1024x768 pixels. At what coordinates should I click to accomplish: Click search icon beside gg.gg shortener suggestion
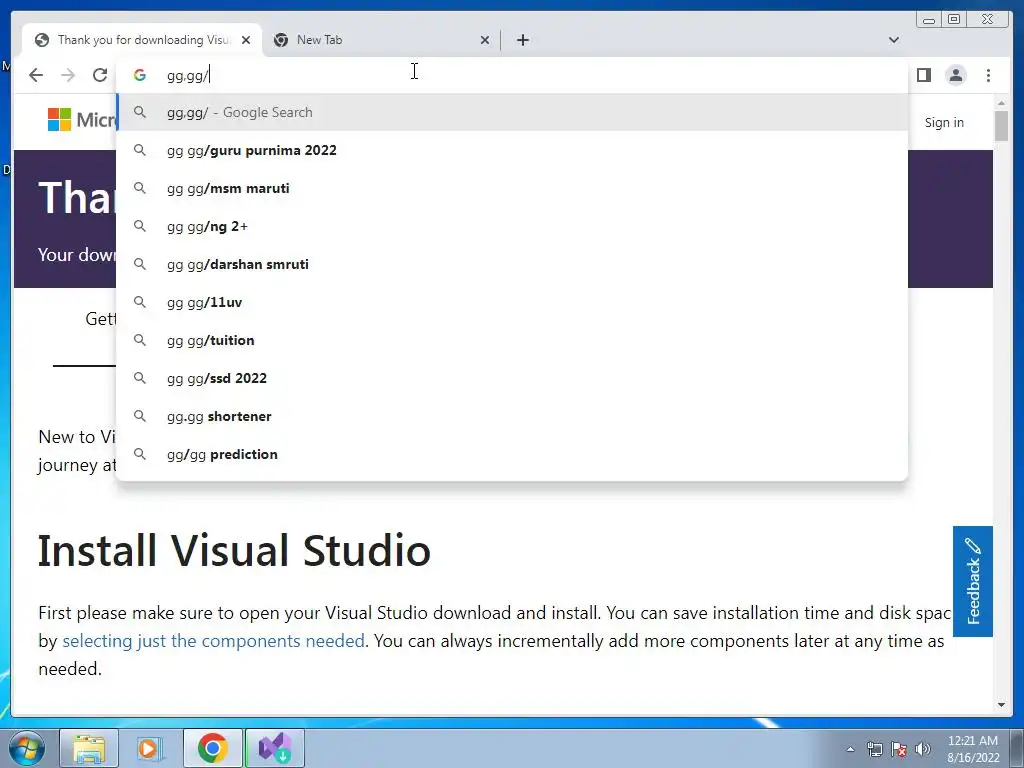click(x=140, y=416)
